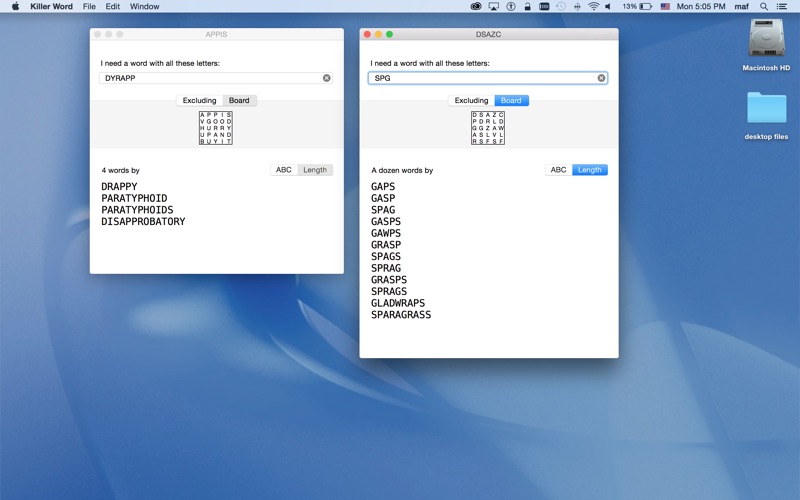Click the DYRAPP letters input field
The image size is (800, 500).
(216, 78)
